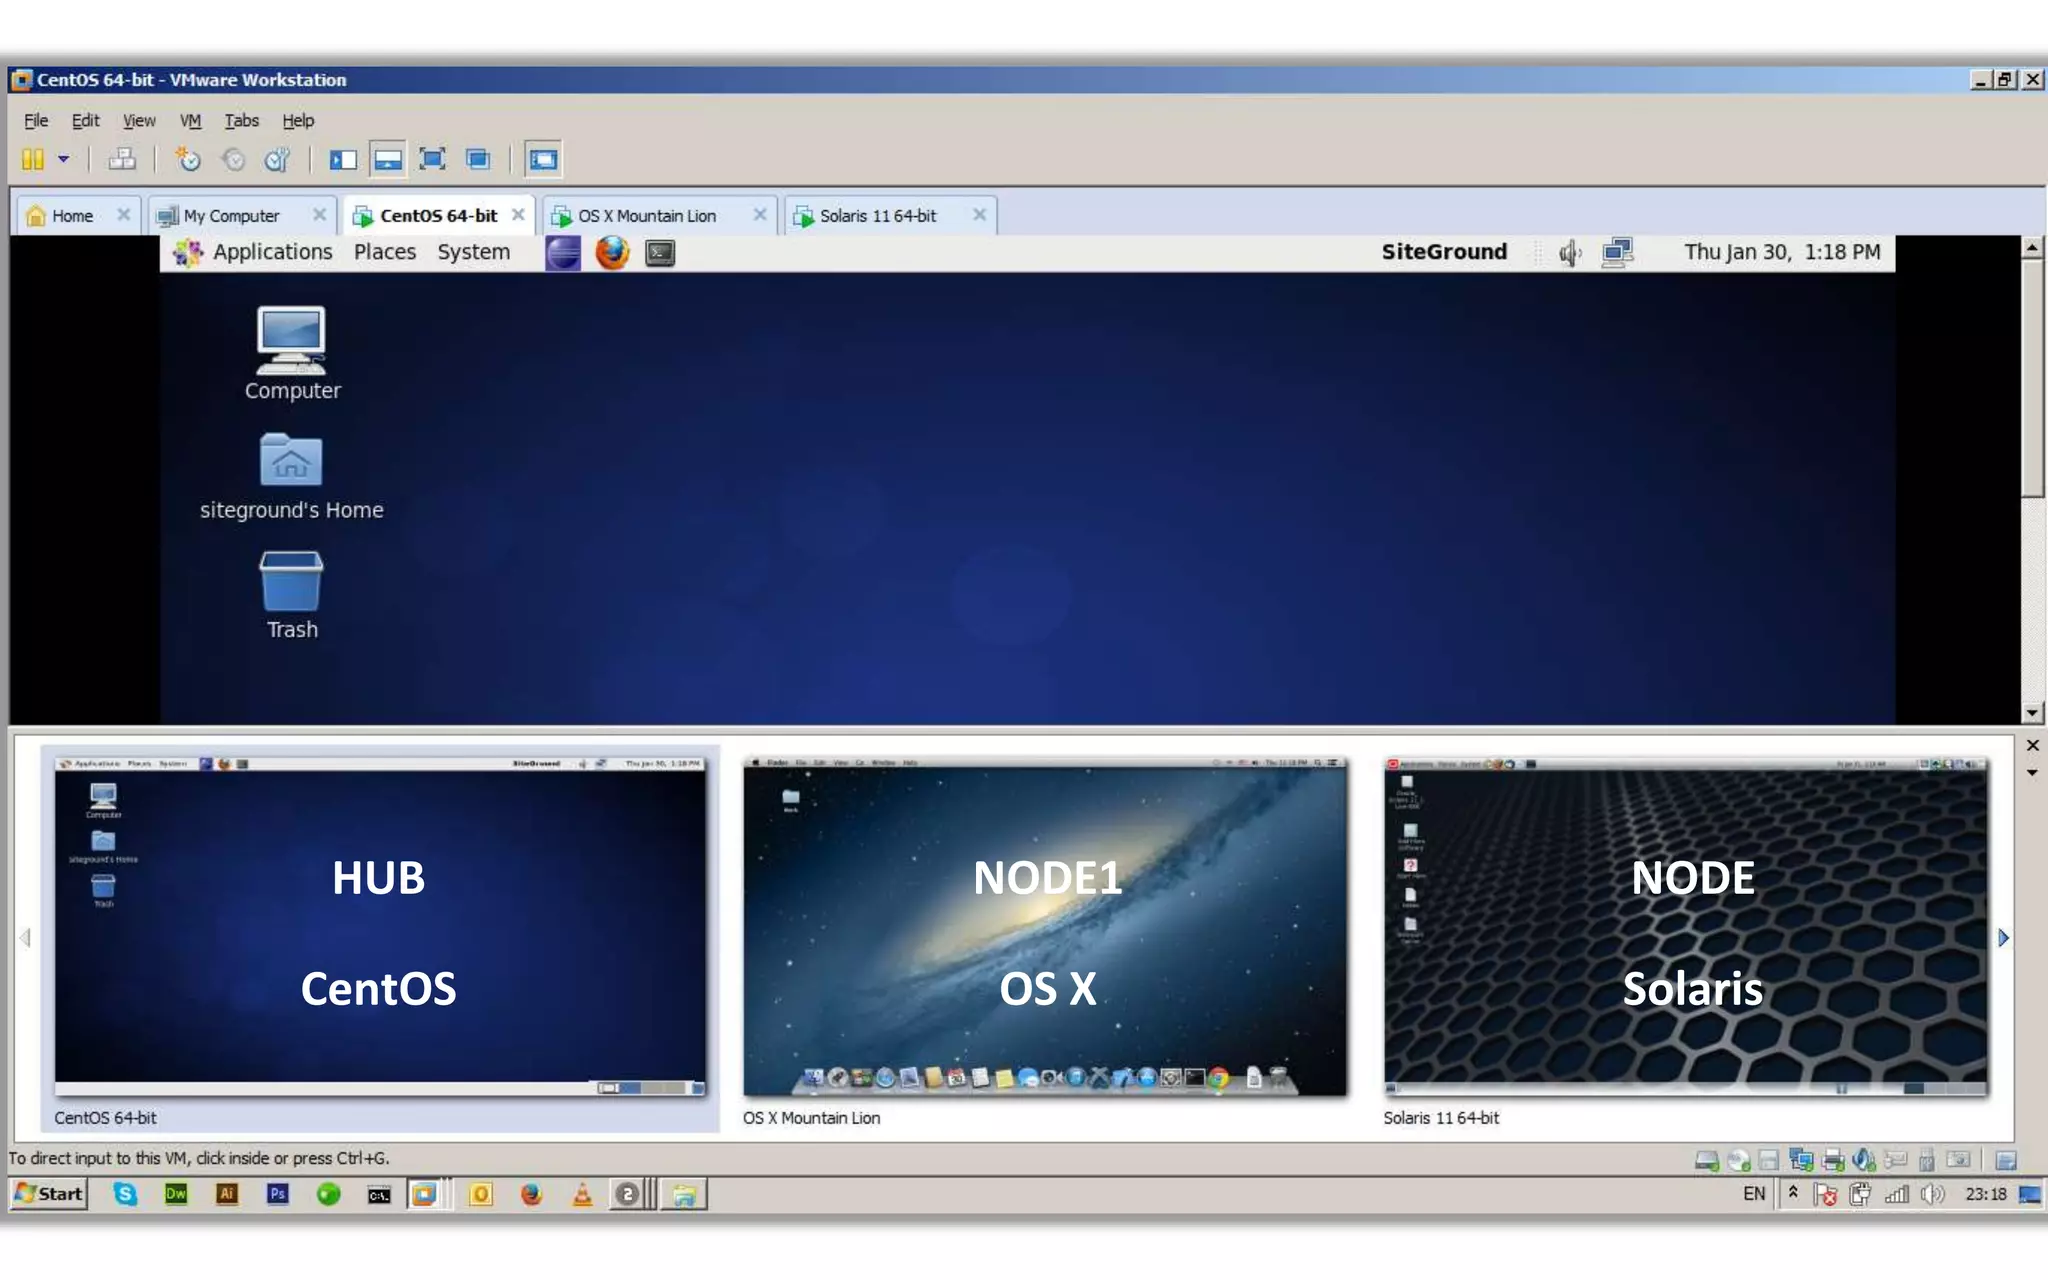Screen dimensions: 2048x1280
Task: Switch to Unity mode icon
Action: 478,159
